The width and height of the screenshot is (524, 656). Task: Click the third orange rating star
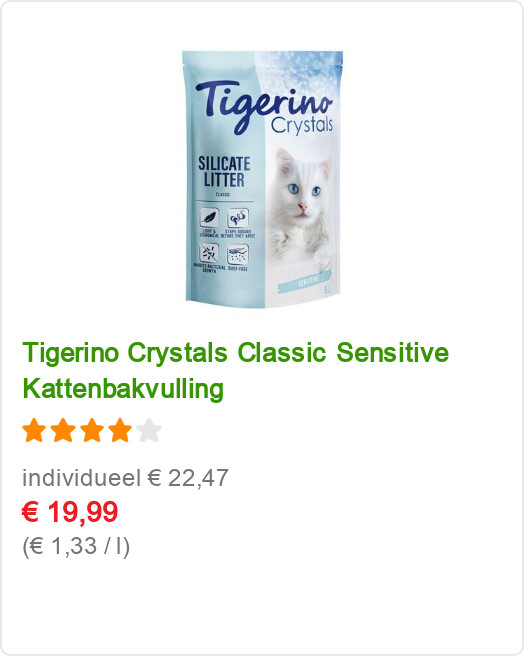tap(92, 430)
